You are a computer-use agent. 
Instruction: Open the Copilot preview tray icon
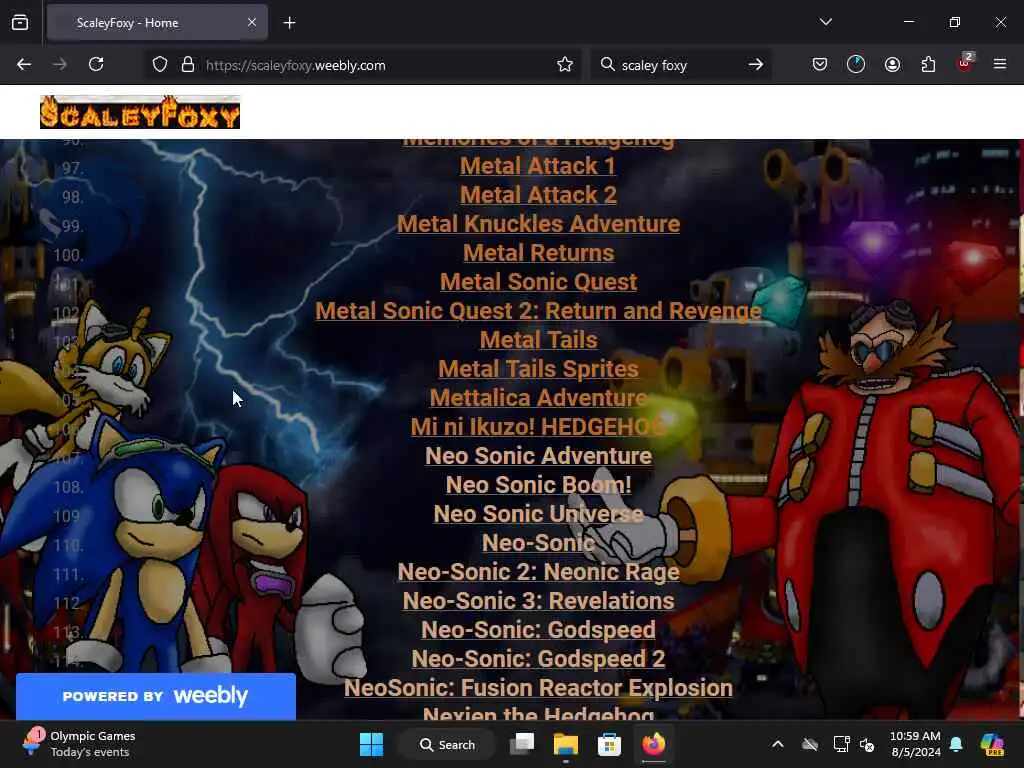[992, 744]
